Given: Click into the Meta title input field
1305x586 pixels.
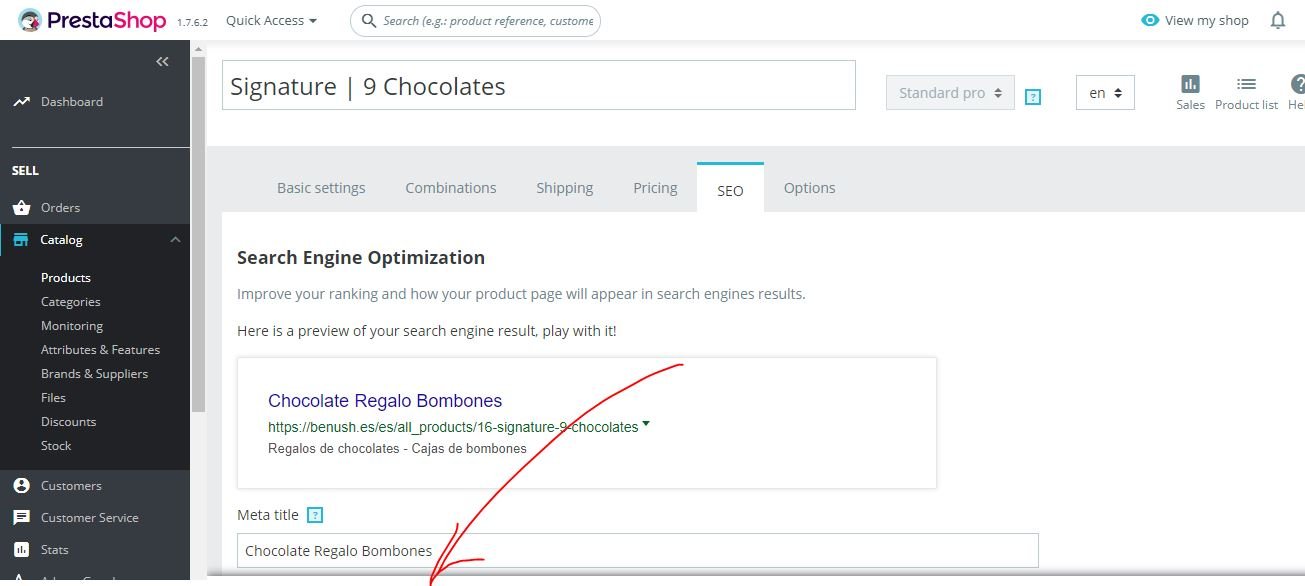Looking at the screenshot, I should (x=637, y=551).
